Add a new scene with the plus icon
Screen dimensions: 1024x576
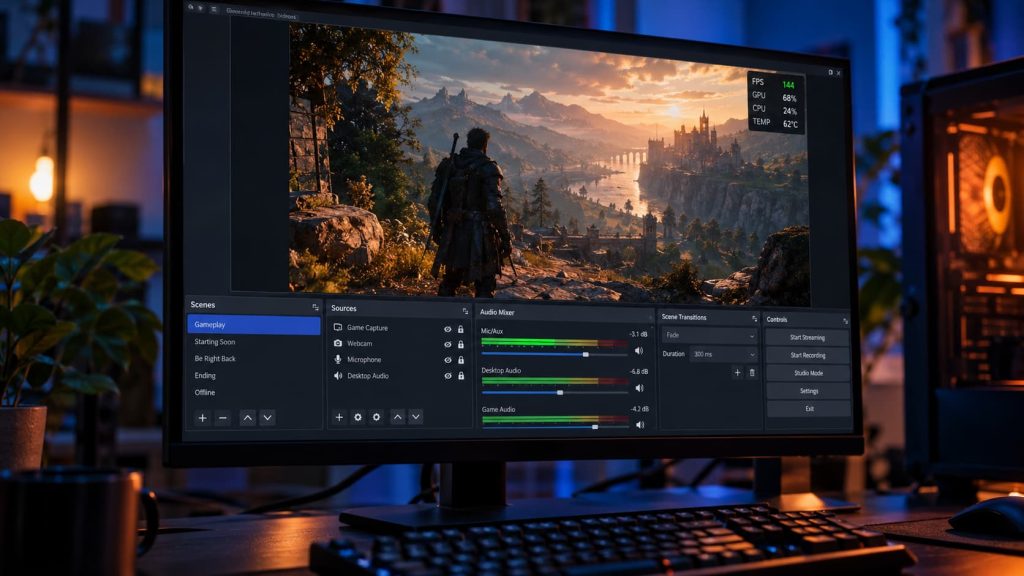tap(202, 418)
